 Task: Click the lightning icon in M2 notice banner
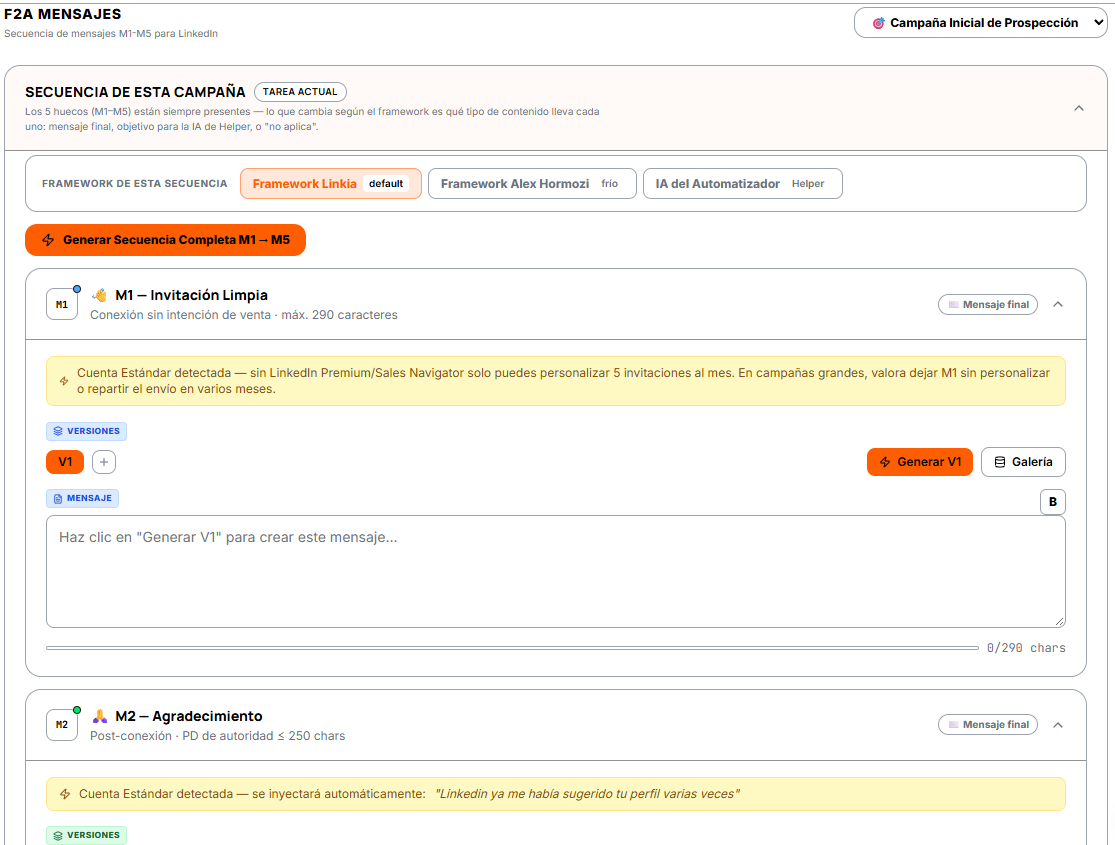coord(65,794)
